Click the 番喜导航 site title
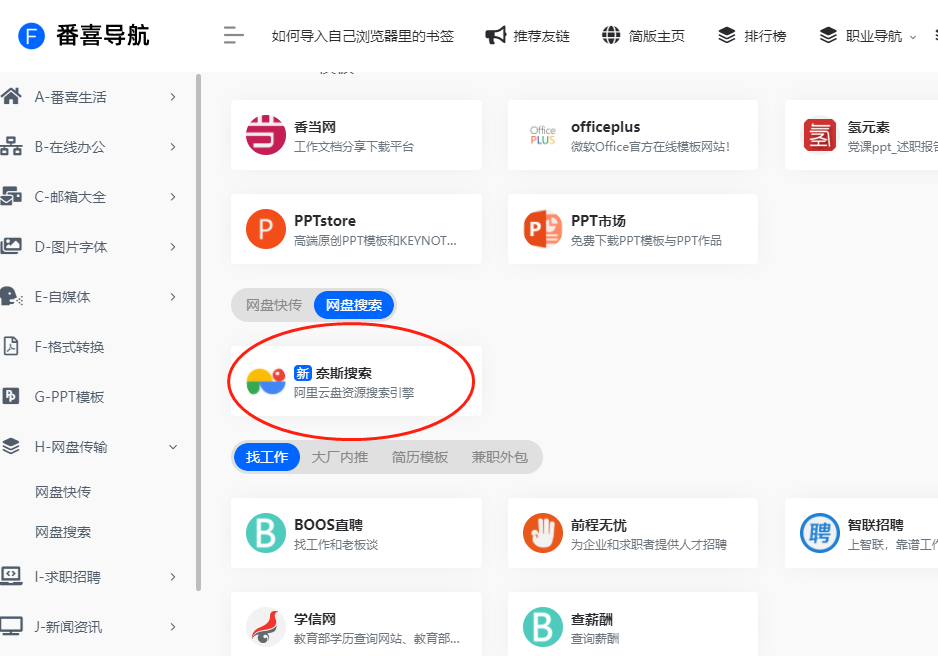 103,36
